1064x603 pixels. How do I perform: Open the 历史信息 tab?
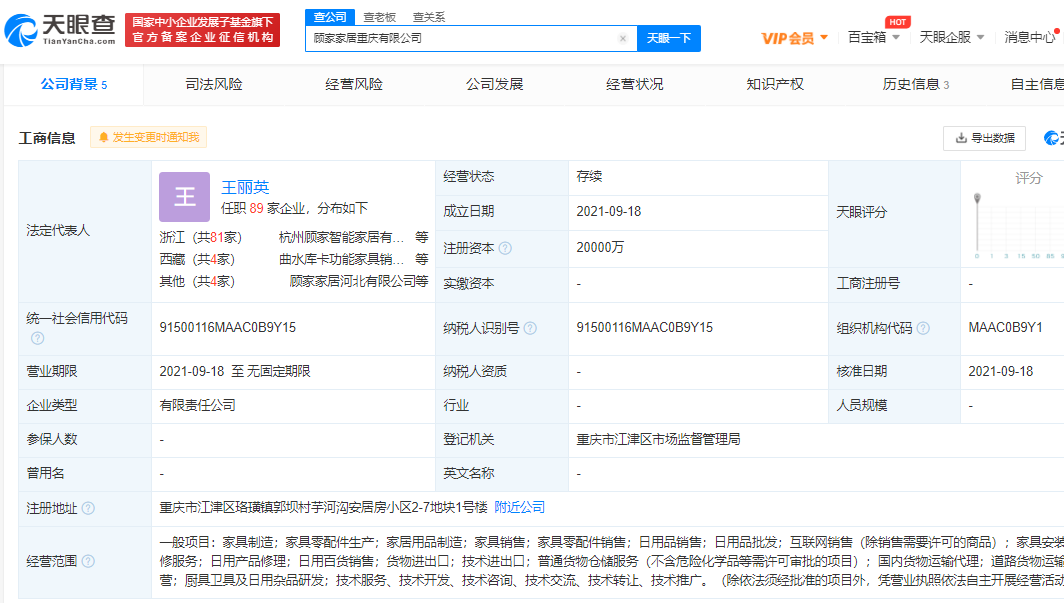coord(915,85)
